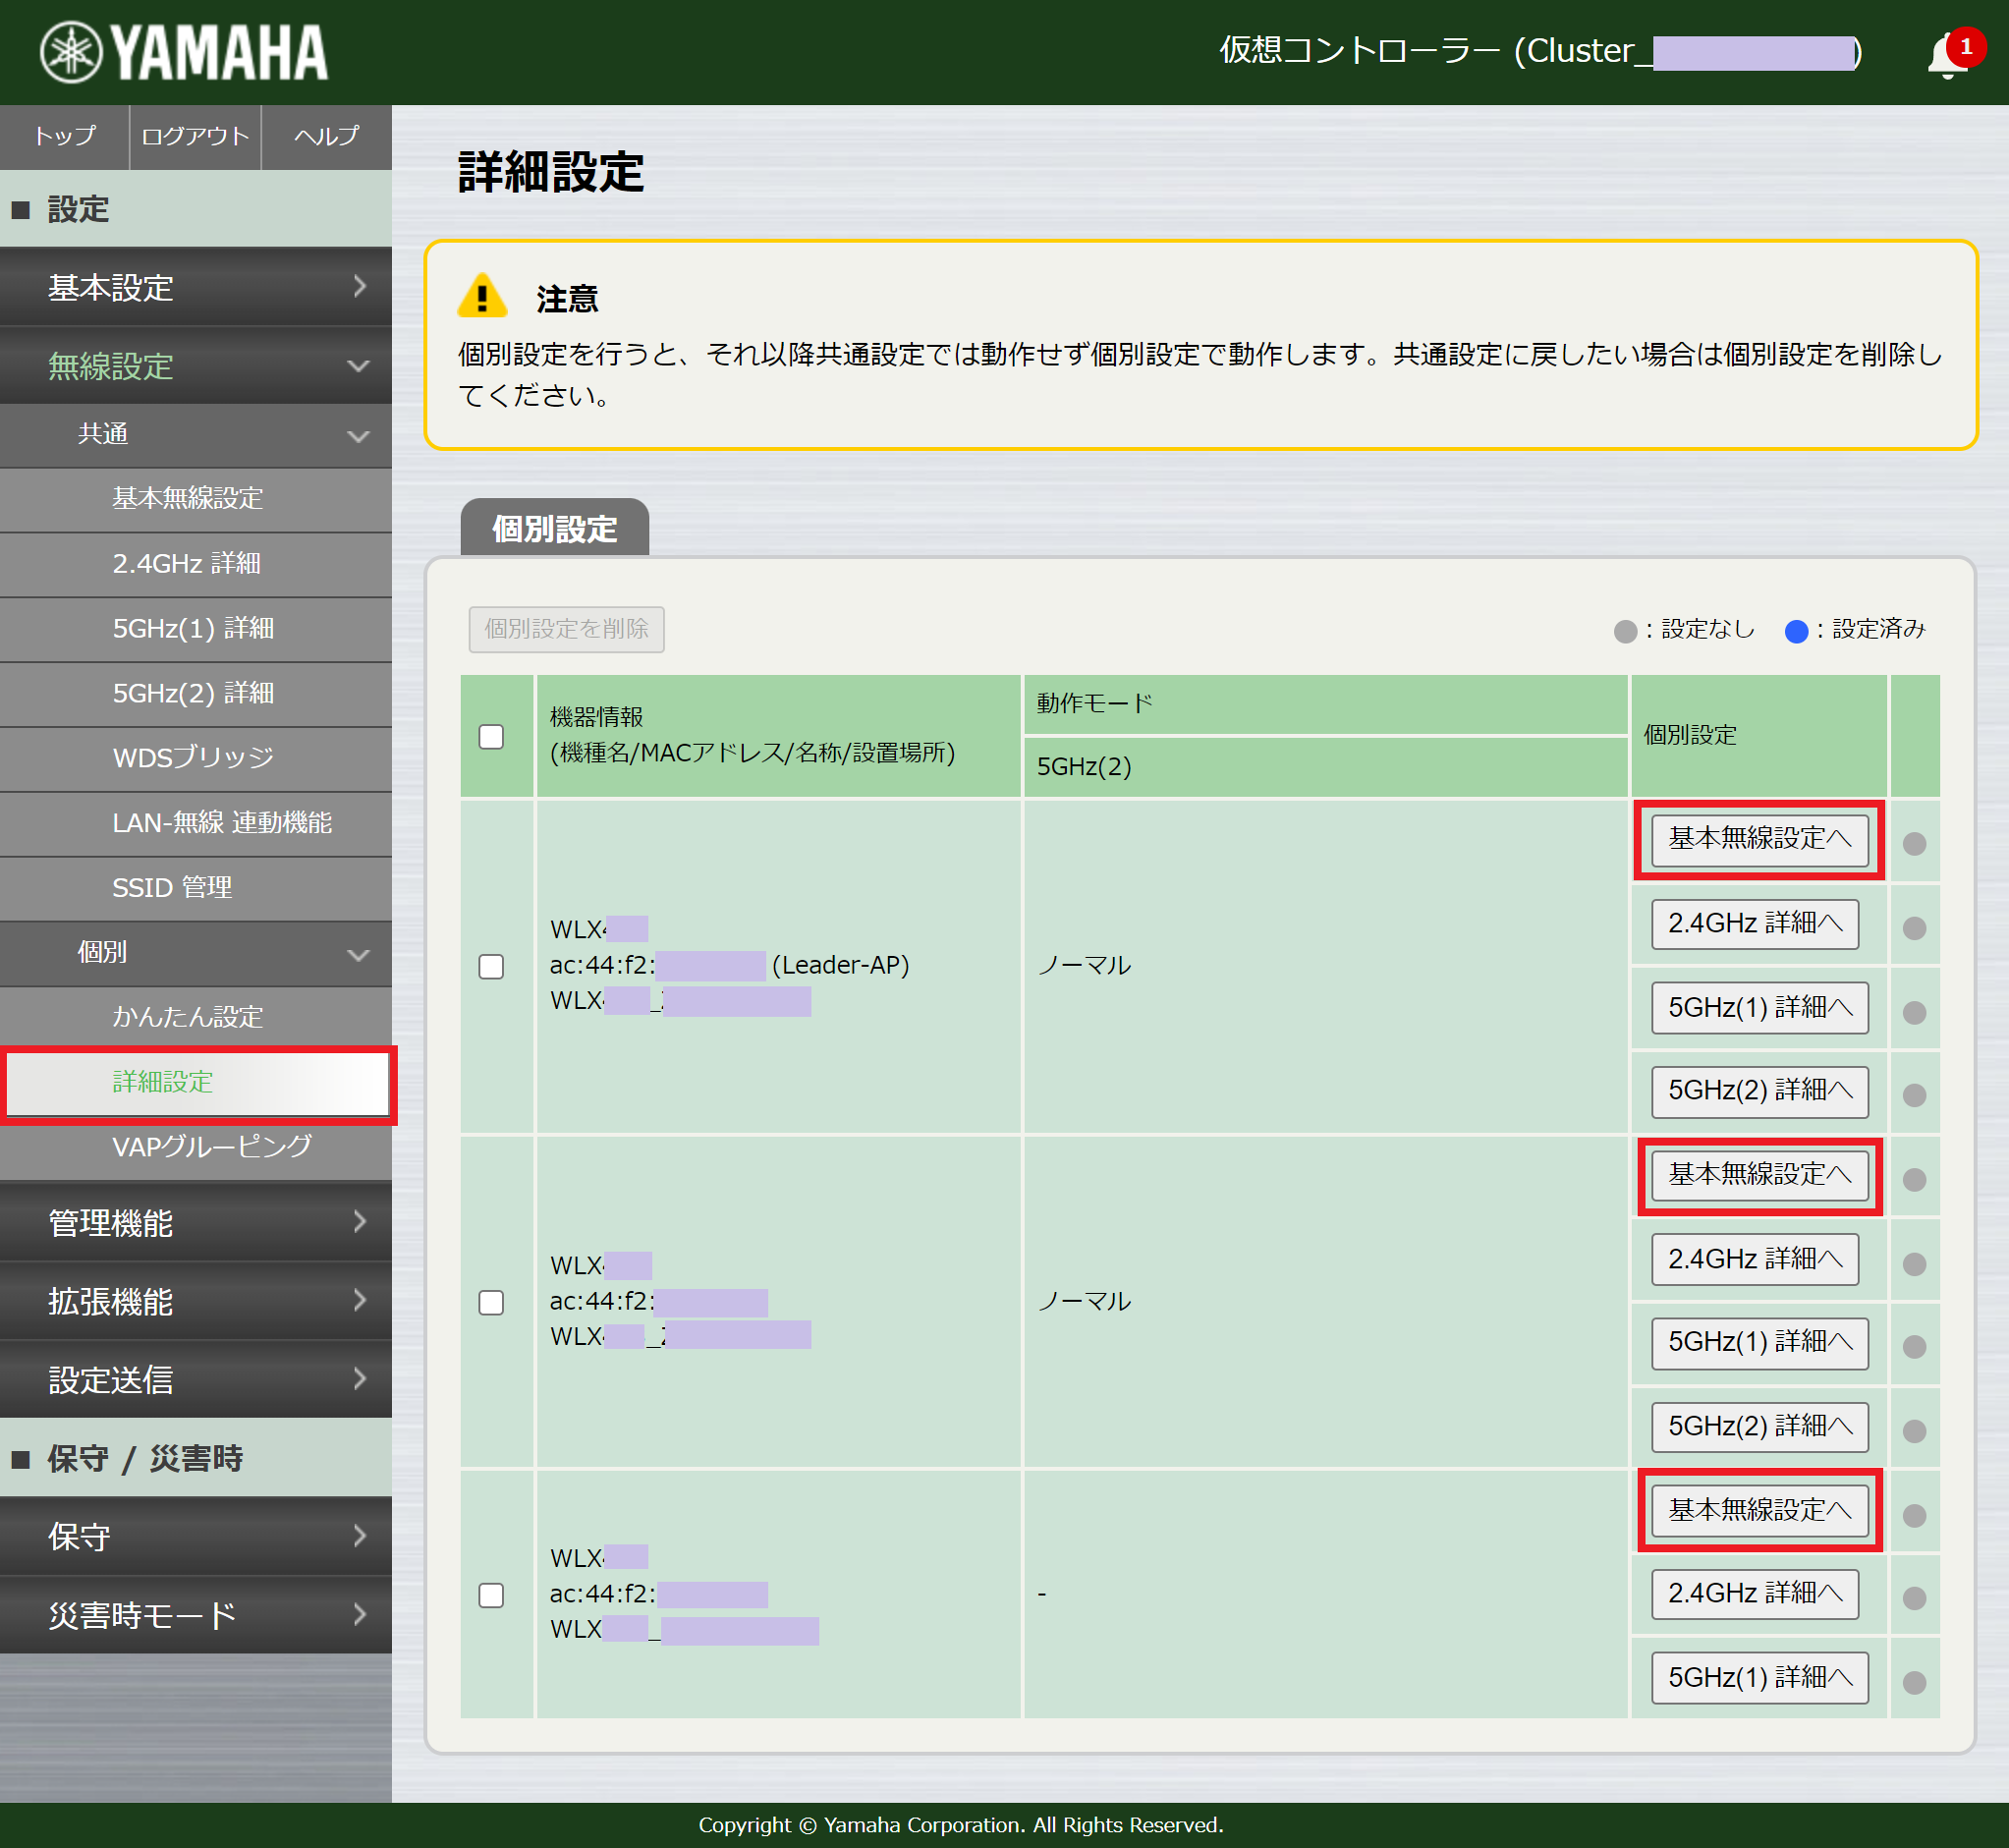Click the 個別設定を削除 button
Viewport: 2009px width, 1848px height.
click(x=565, y=629)
